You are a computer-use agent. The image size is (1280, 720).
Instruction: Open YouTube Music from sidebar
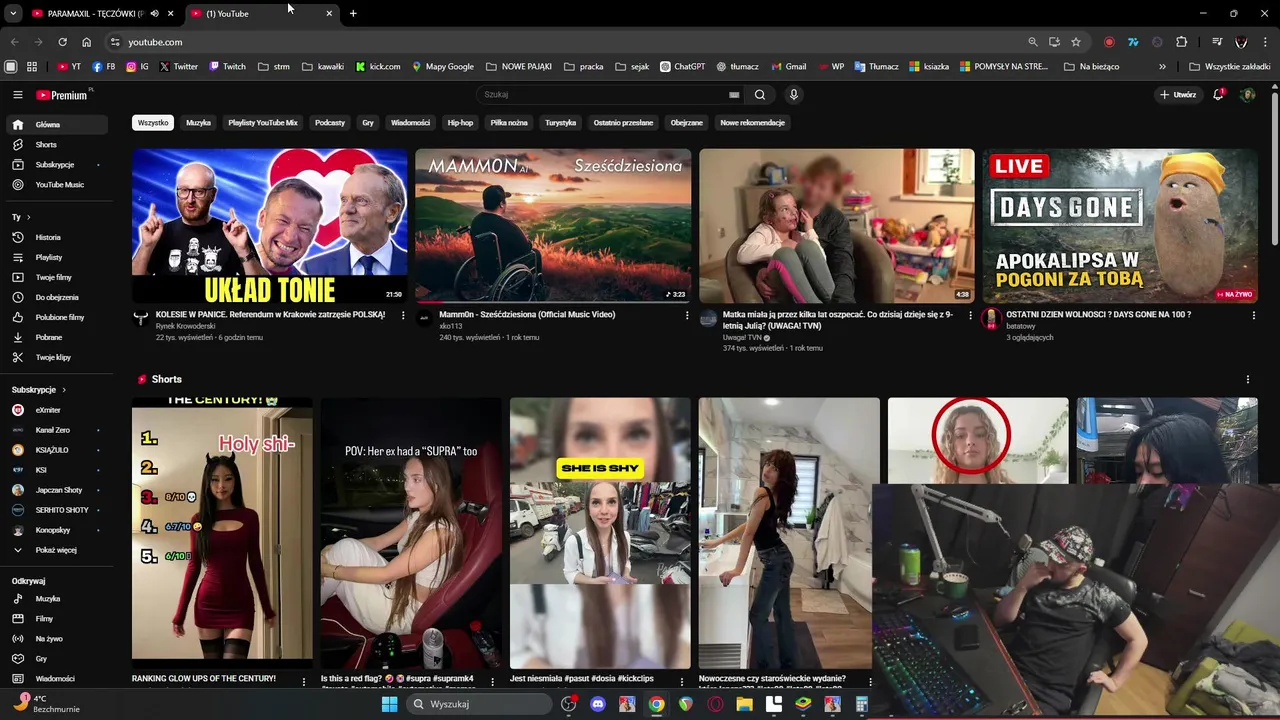pyautogui.click(x=55, y=185)
